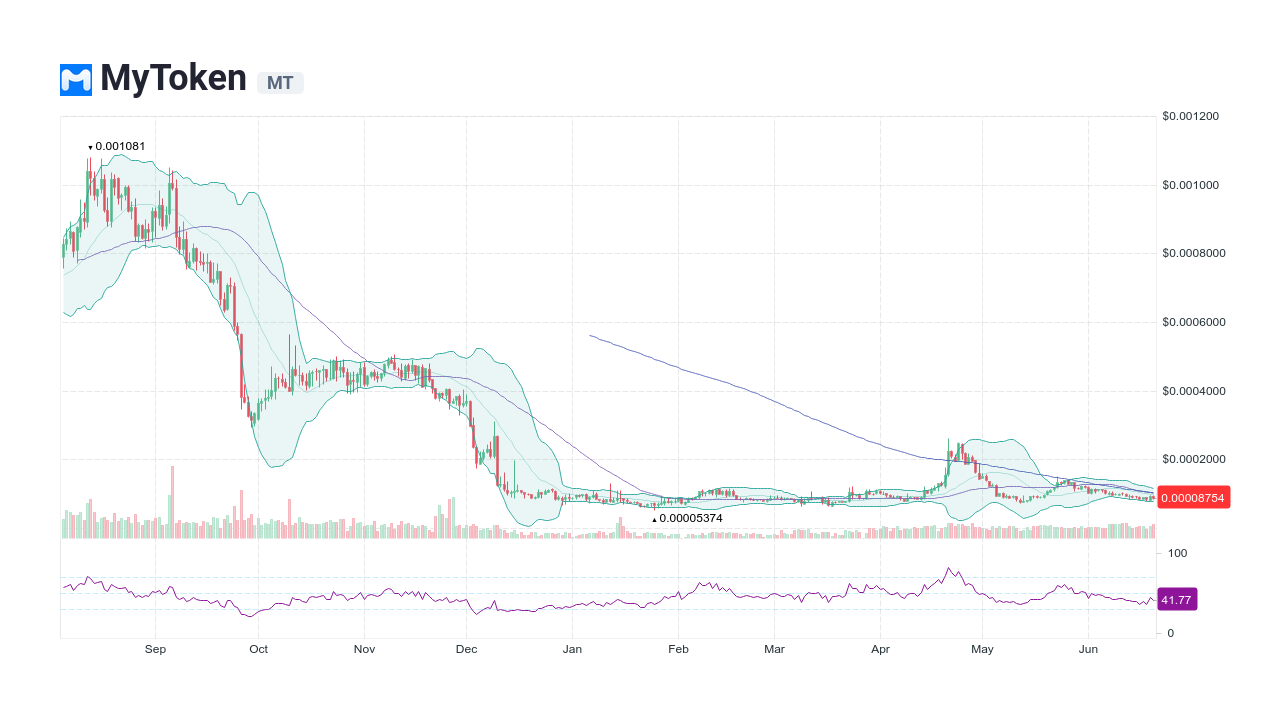The image size is (1280, 720).
Task: Select the red current price tag 0.00008754
Action: [x=1193, y=497]
